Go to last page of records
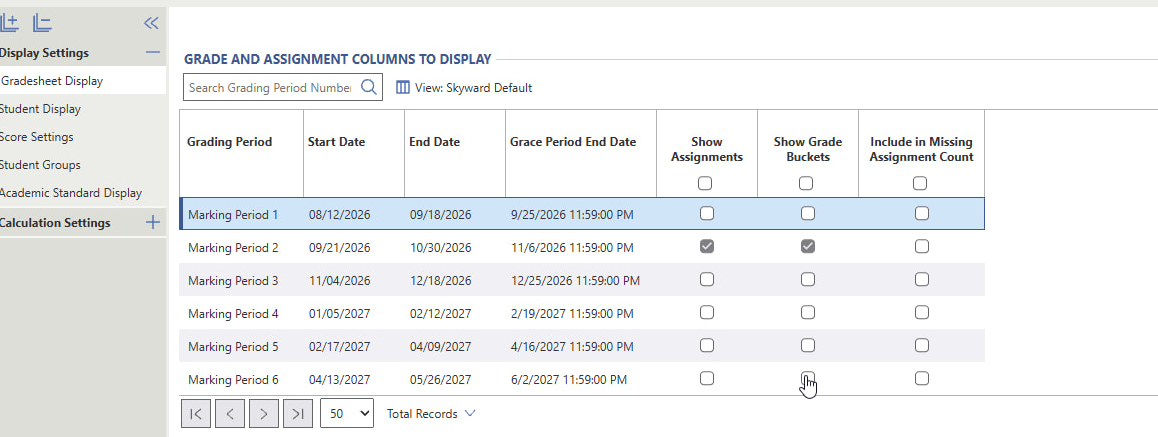The image size is (1158, 437). point(298,414)
